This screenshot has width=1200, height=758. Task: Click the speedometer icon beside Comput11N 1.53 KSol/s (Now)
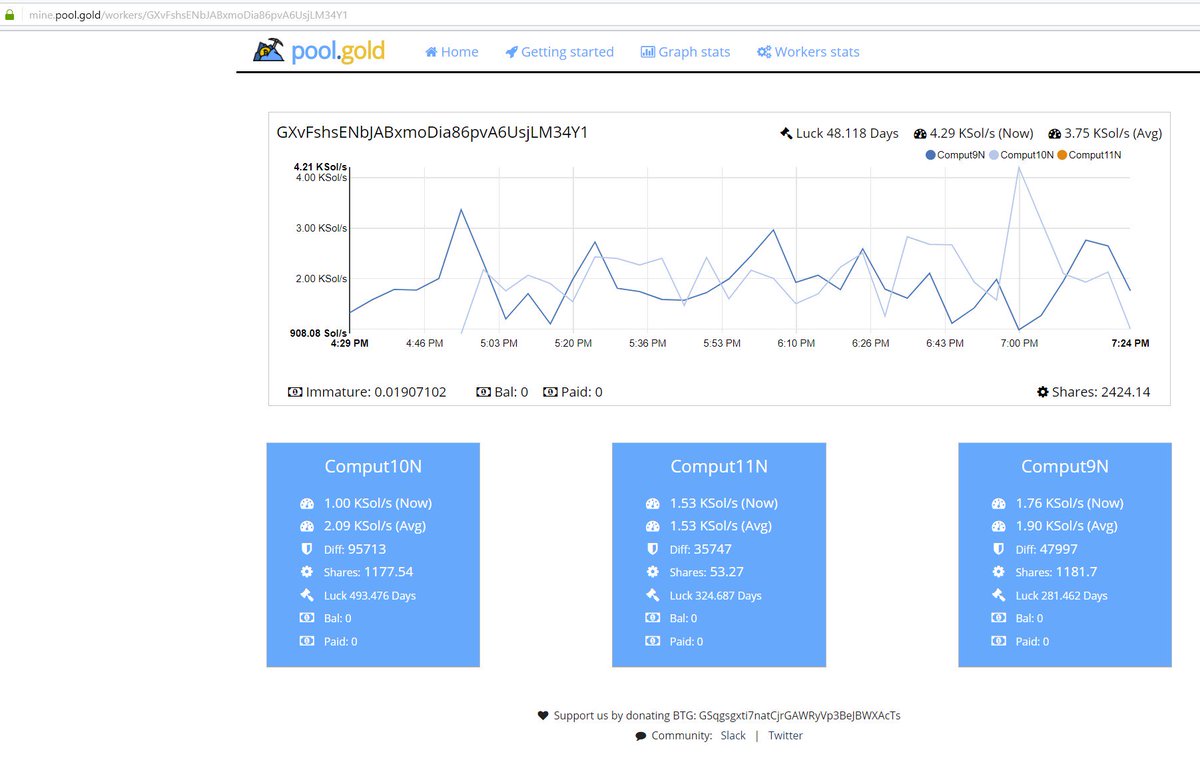[x=653, y=503]
